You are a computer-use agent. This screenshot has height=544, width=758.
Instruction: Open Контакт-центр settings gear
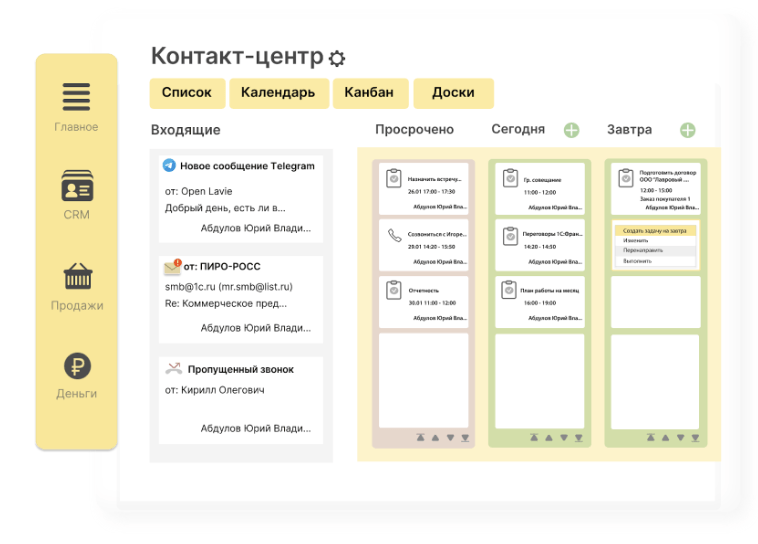click(x=337, y=59)
